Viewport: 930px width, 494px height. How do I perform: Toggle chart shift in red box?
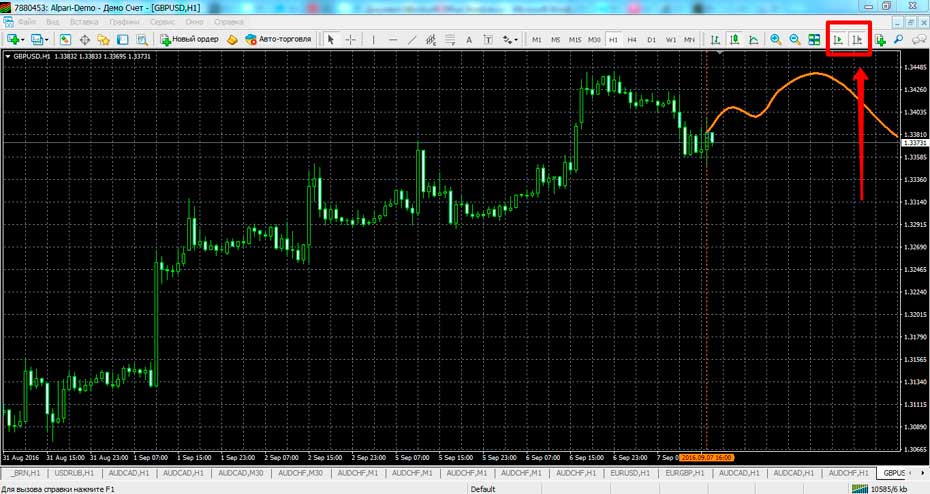click(857, 40)
